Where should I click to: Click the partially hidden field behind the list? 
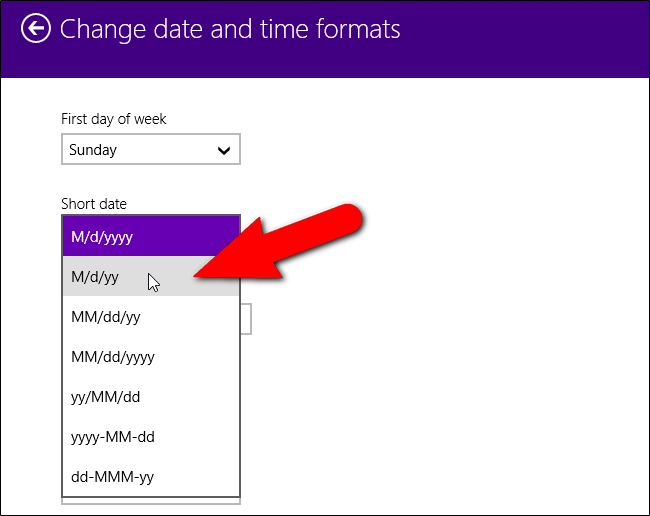pos(246,319)
